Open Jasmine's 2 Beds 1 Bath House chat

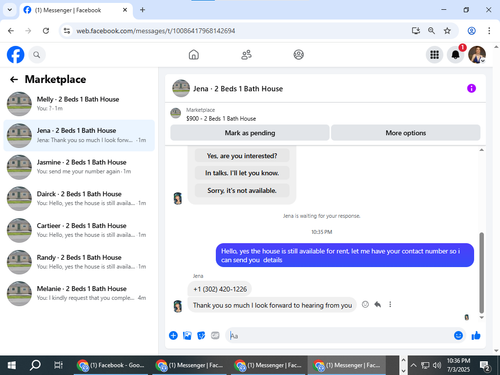[79, 167]
